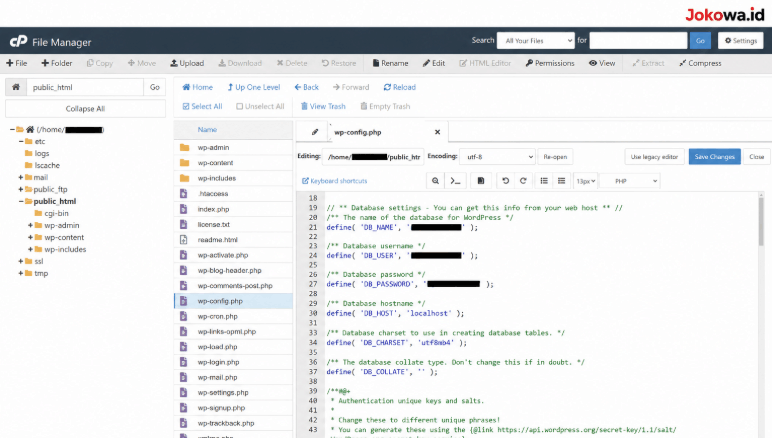Go to Home in navigation bar
Screen dimensions: 772x438
click(197, 87)
